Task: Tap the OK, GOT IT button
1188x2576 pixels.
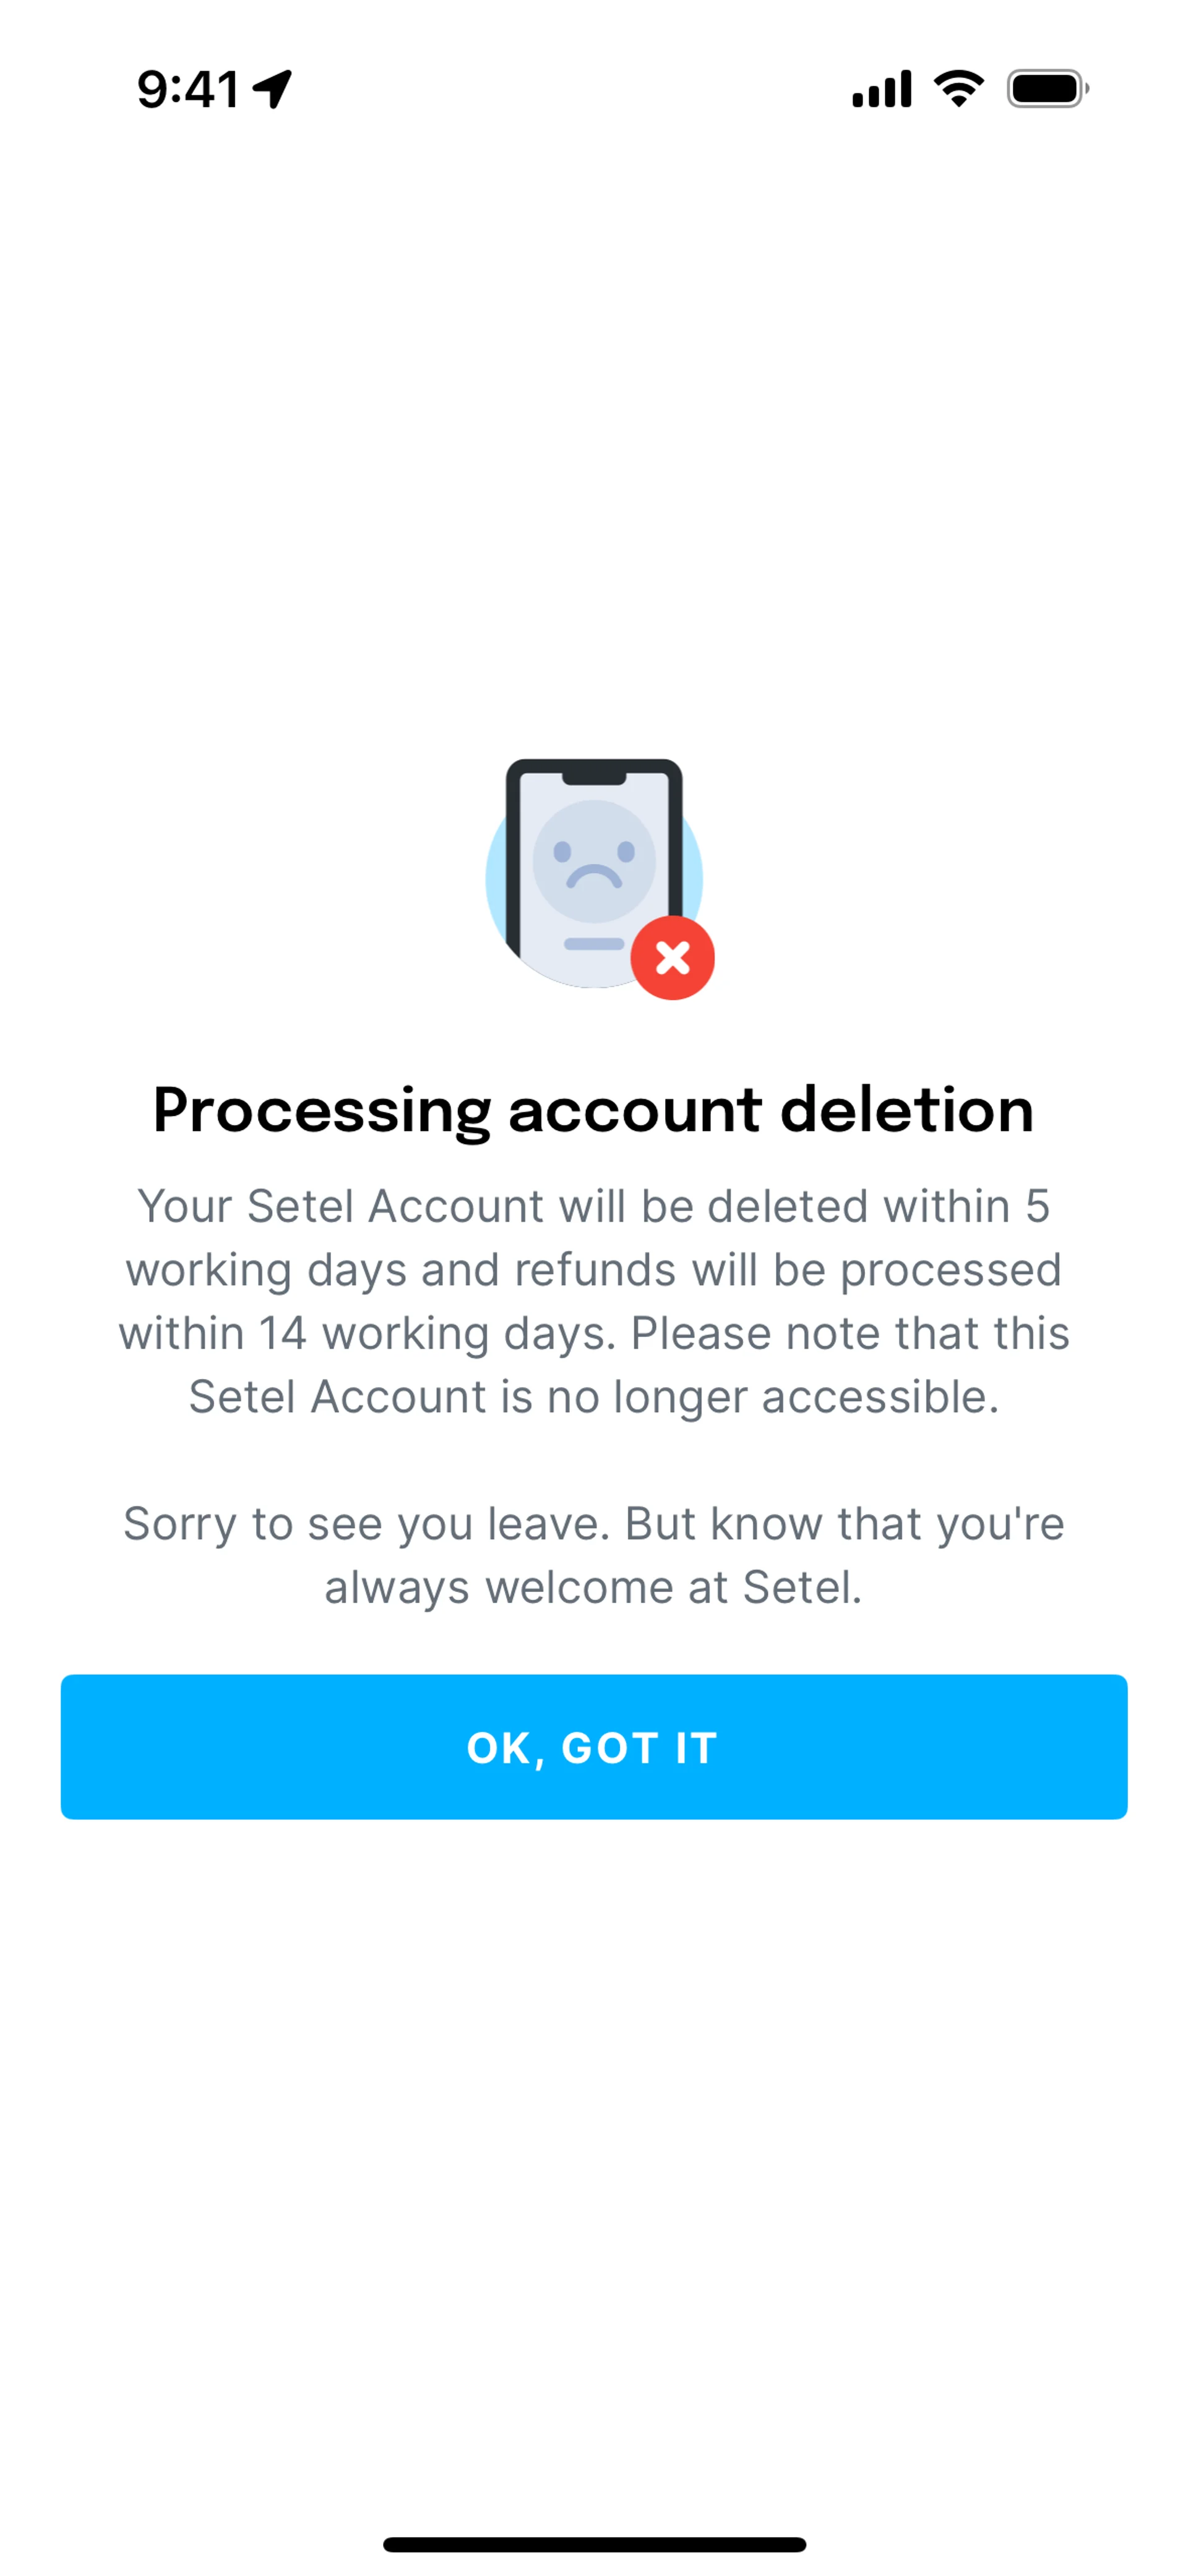Action: 594,1747
